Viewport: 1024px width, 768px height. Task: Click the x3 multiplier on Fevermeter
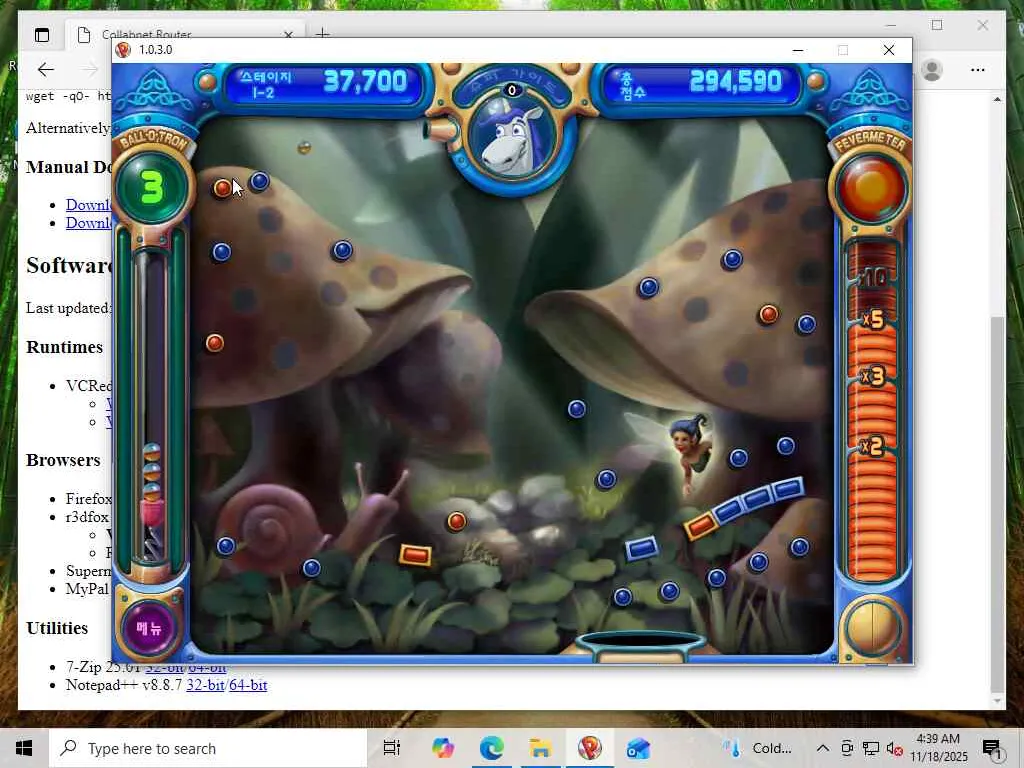[873, 377]
